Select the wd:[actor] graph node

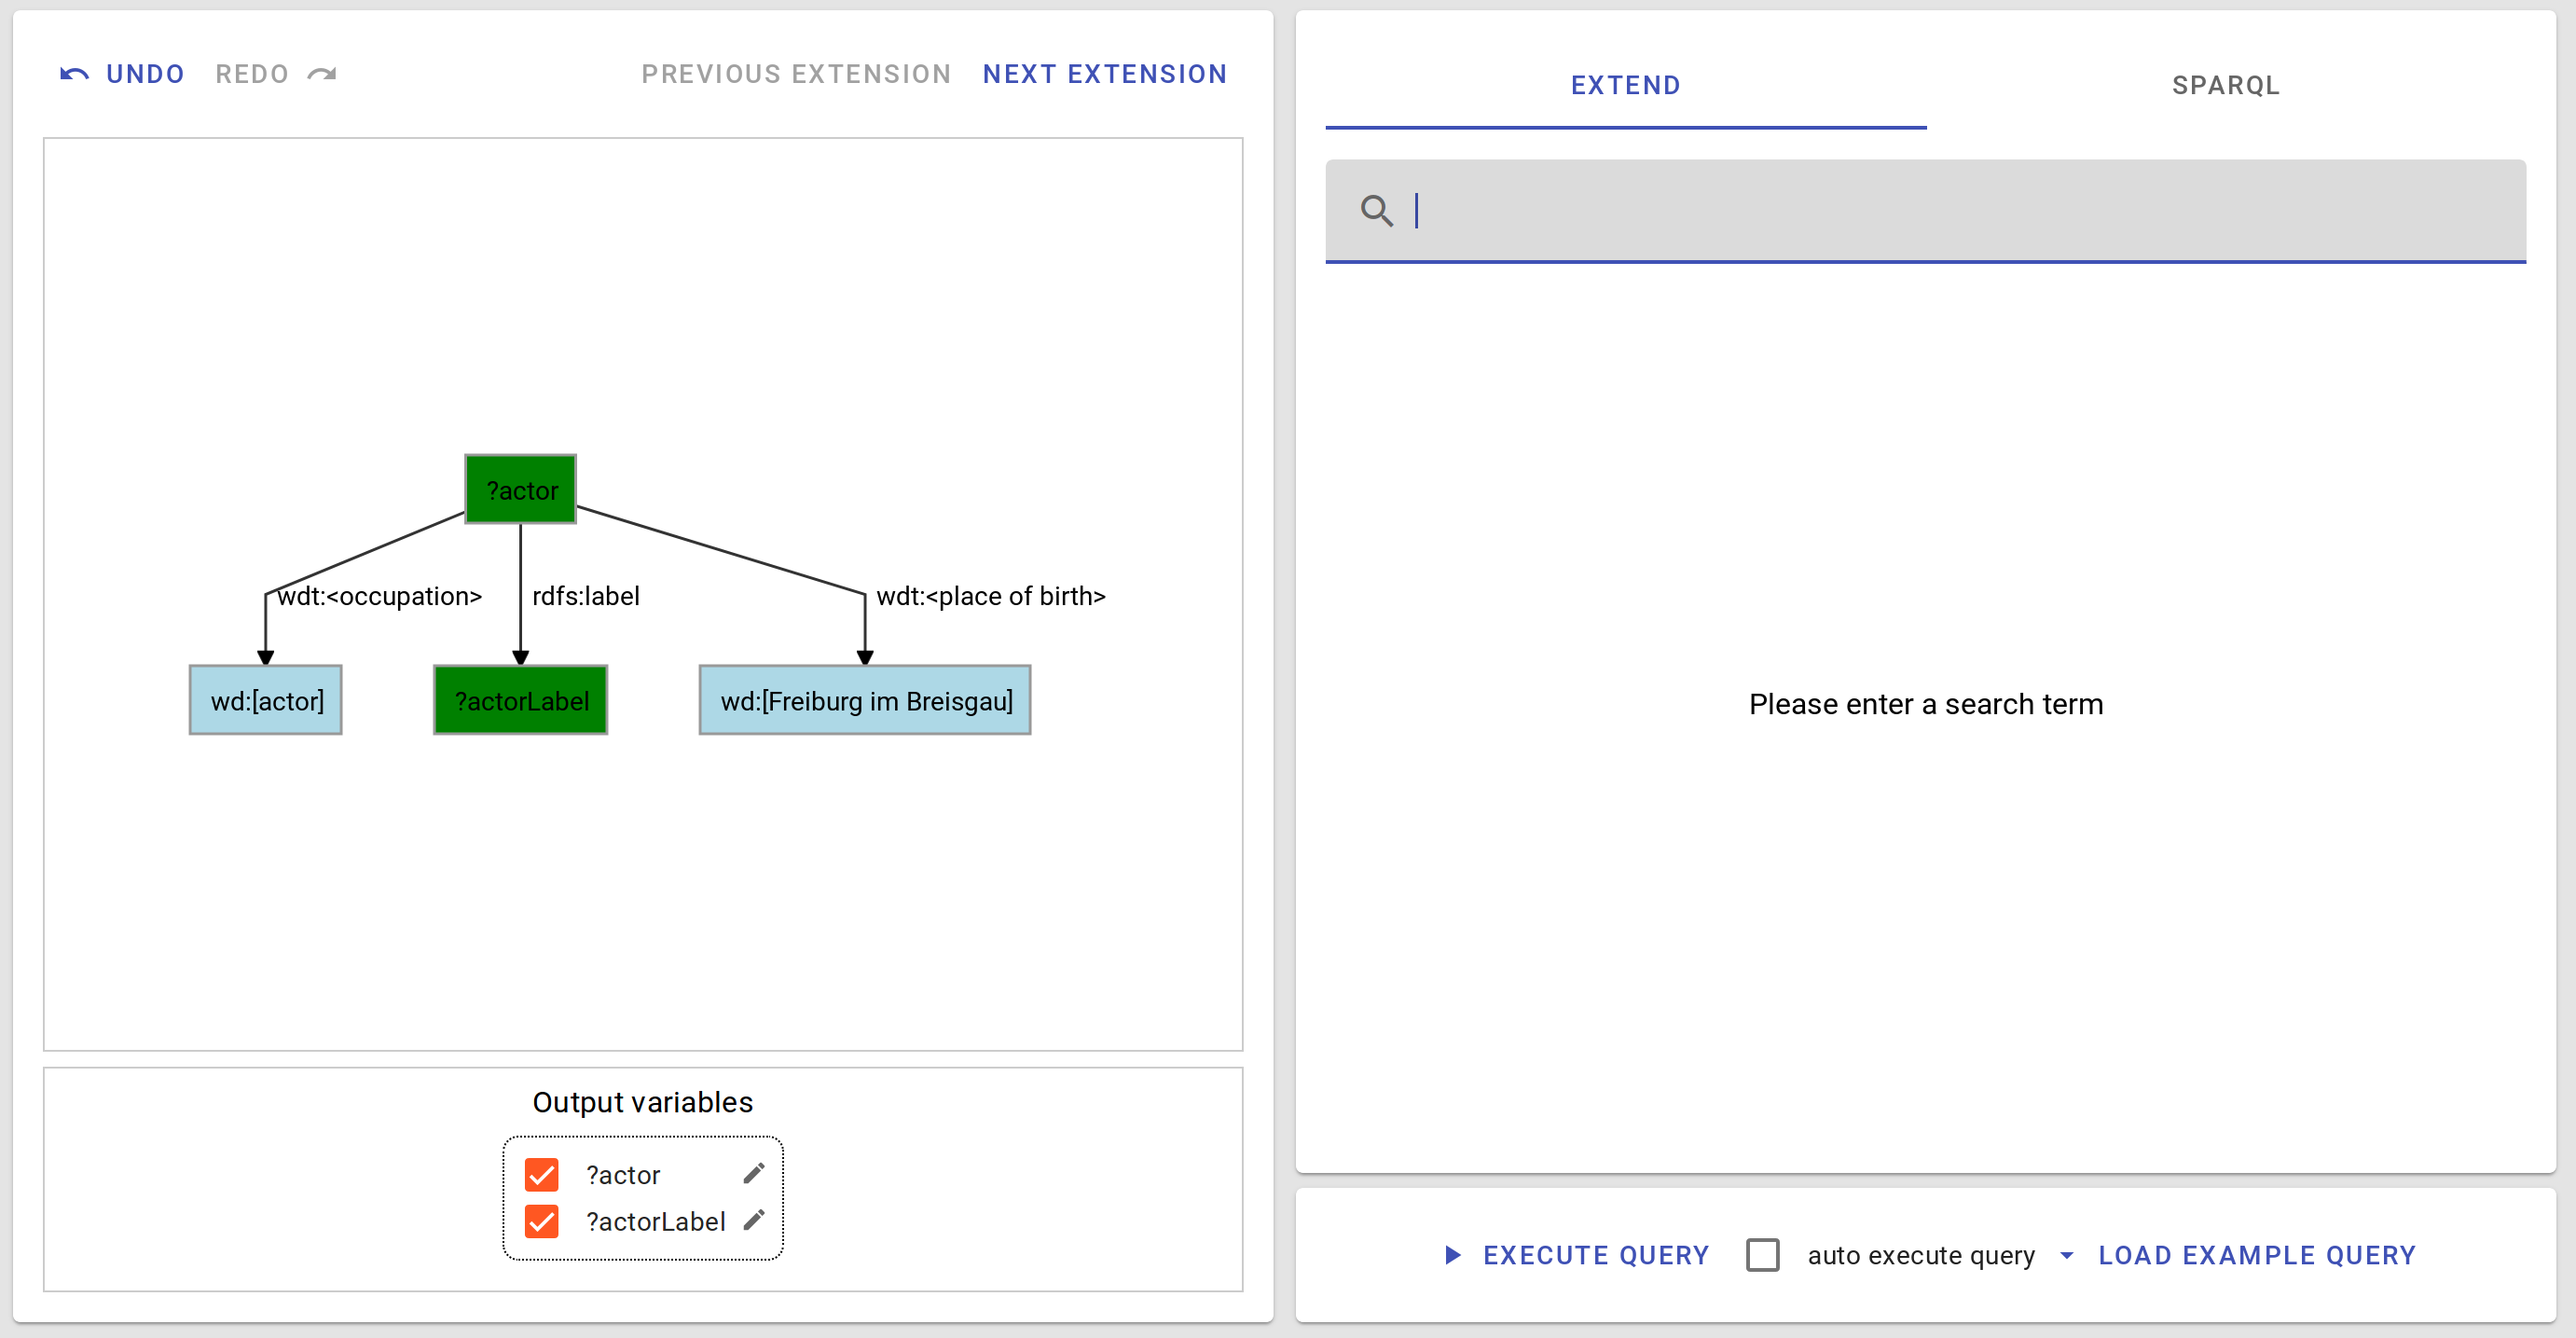point(266,701)
